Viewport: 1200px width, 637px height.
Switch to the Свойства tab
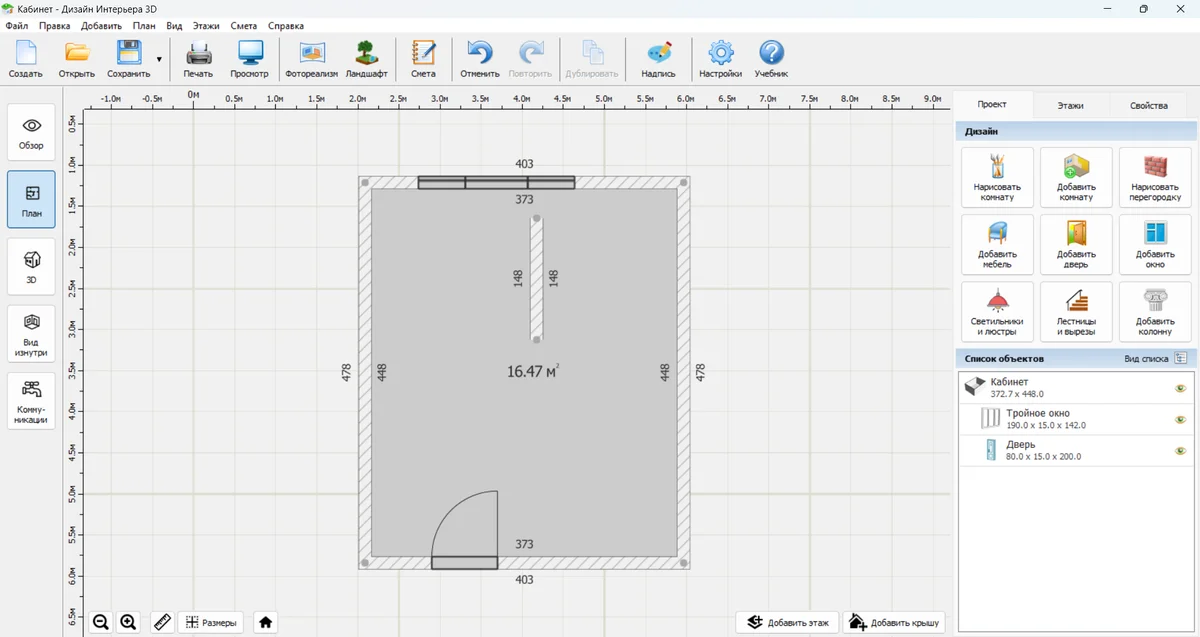coord(1148,105)
